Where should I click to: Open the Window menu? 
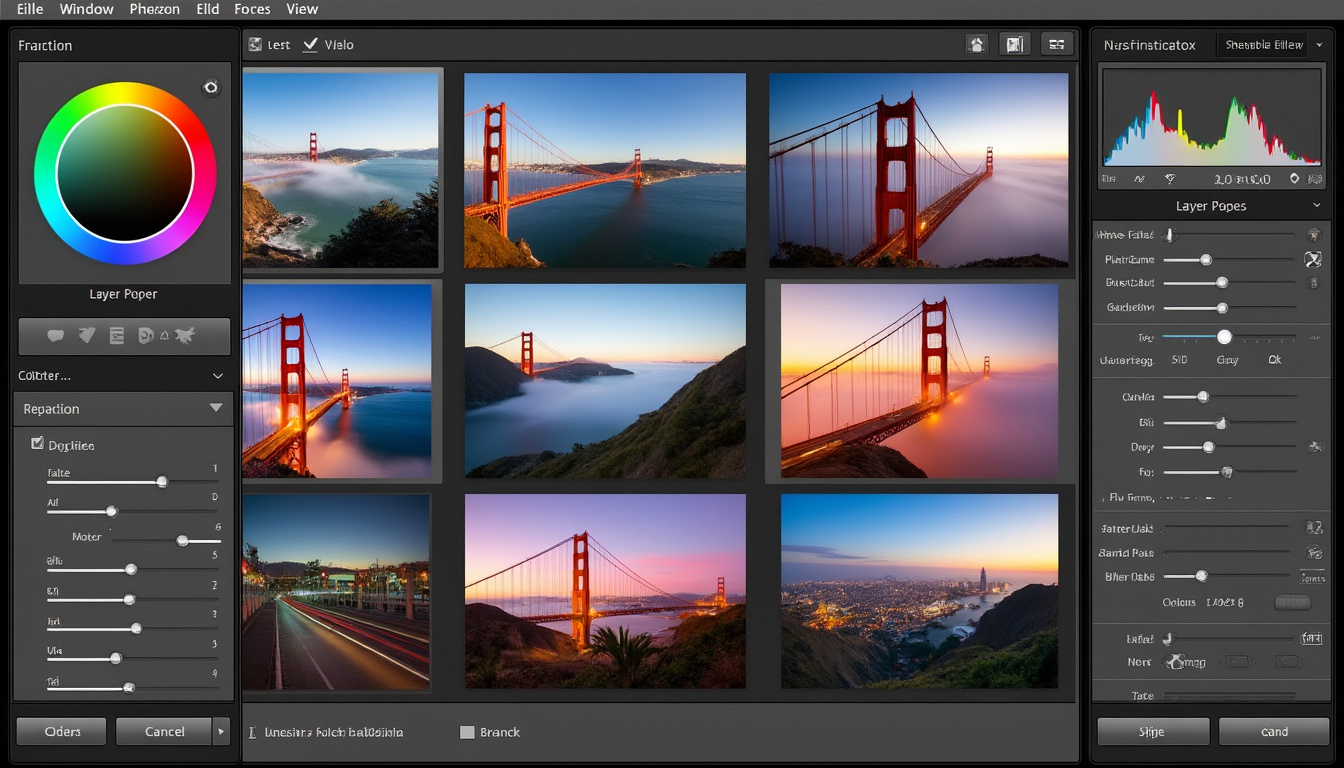(86, 9)
